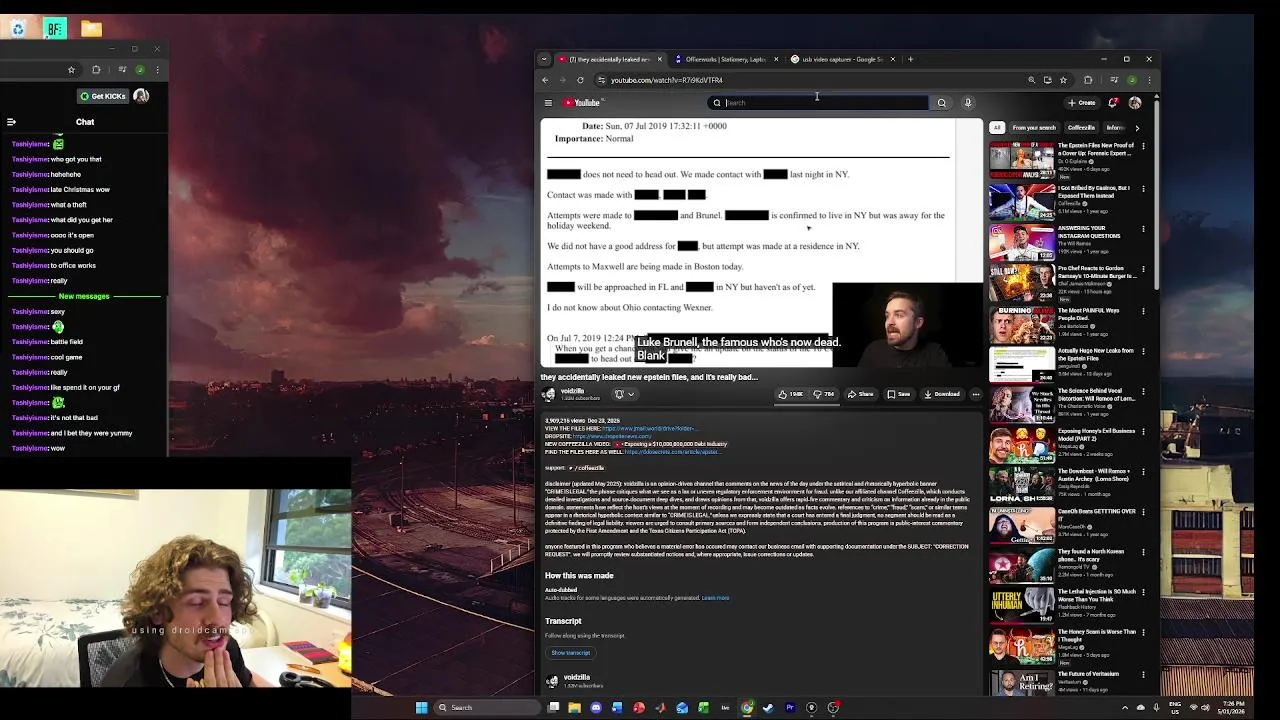The width and height of the screenshot is (1280, 720).
Task: Open Windows Start menu
Action: pos(421,708)
